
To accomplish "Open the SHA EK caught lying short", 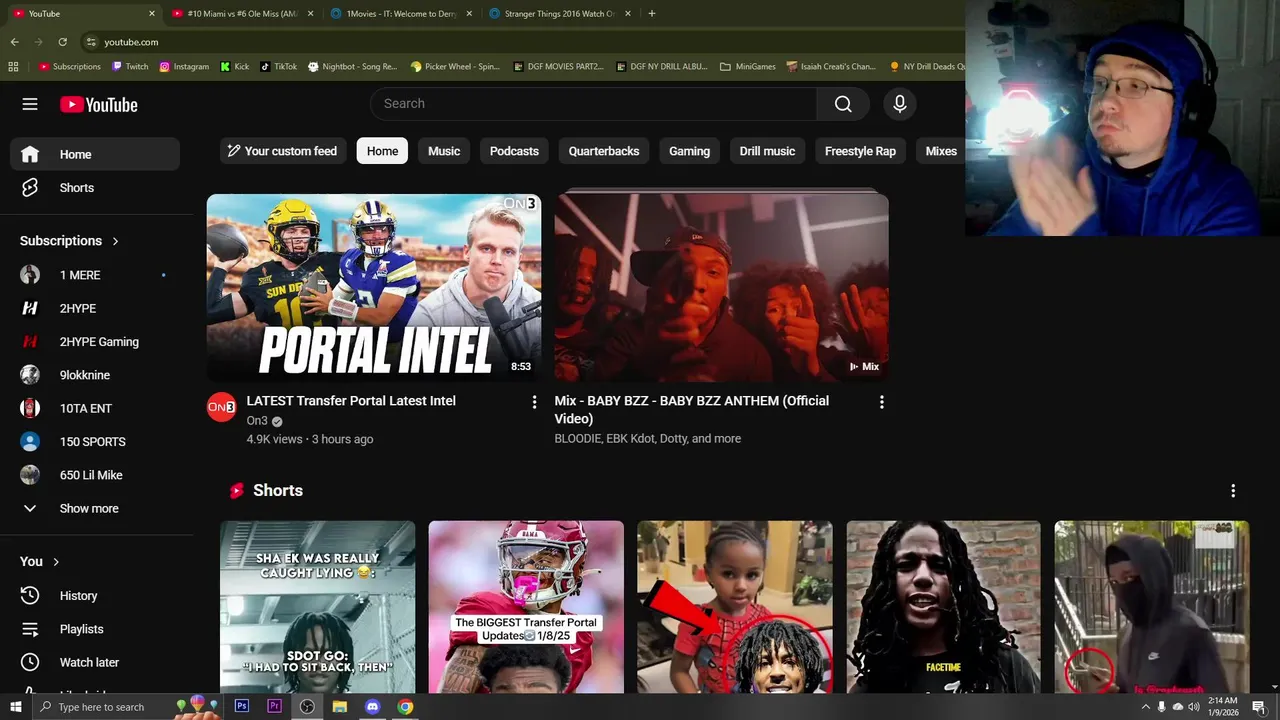I will point(318,607).
